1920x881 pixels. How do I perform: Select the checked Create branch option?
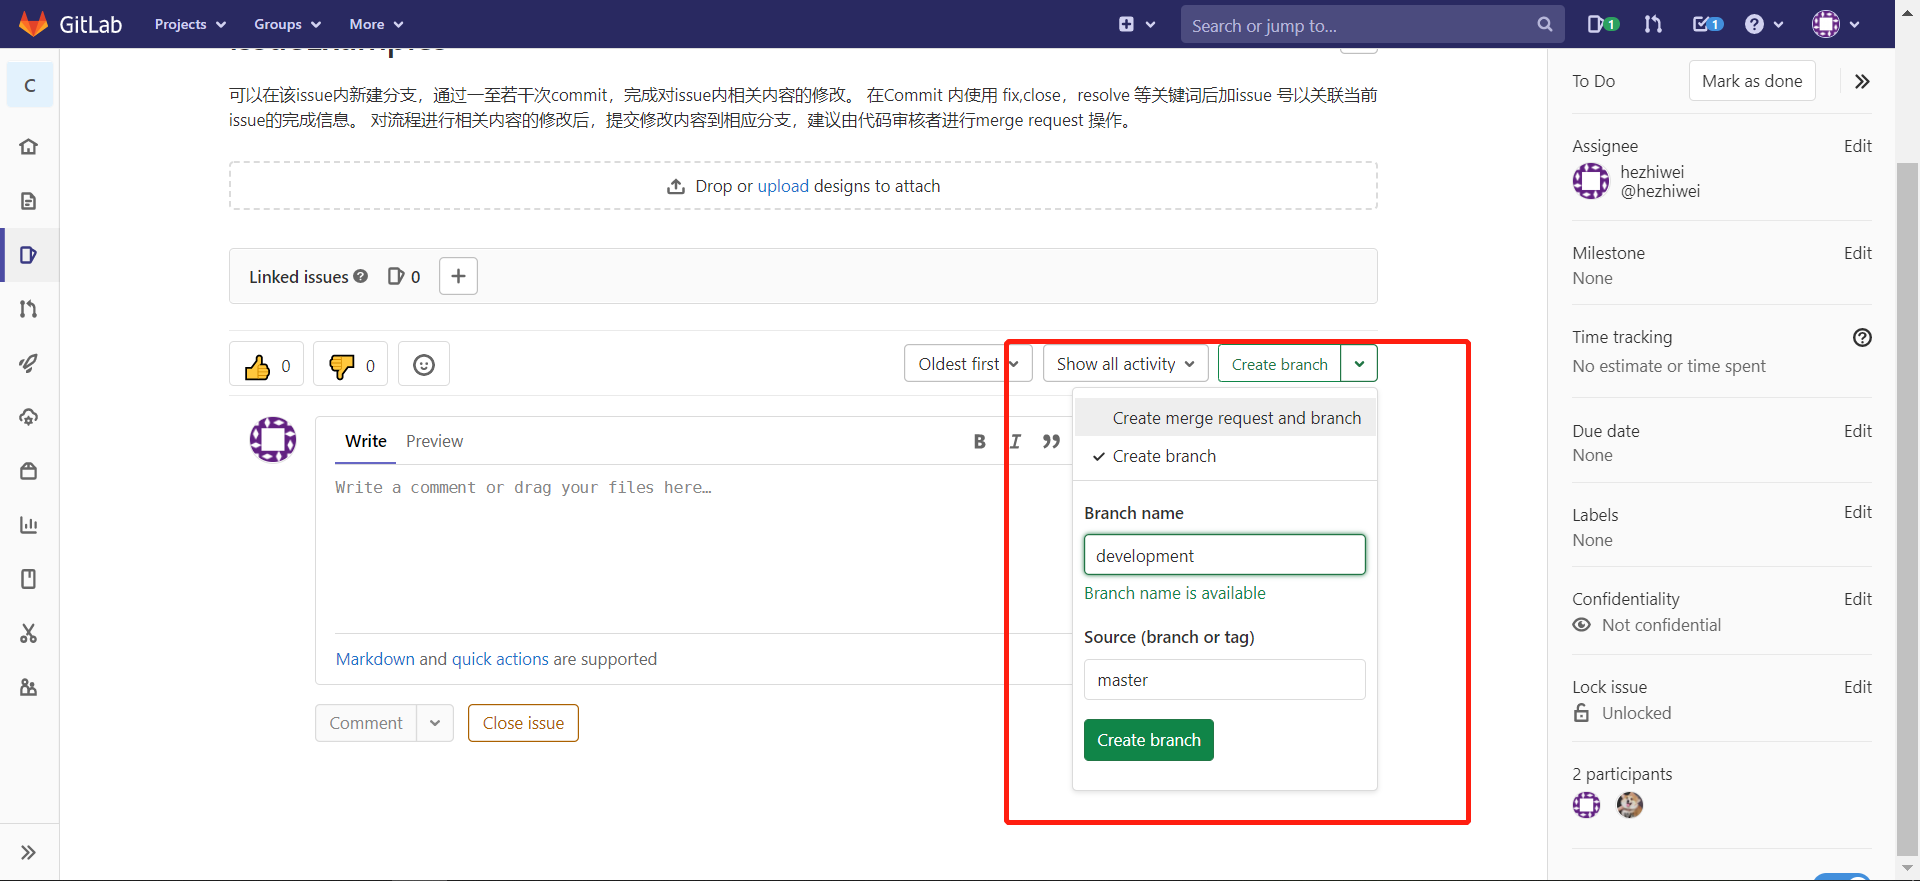click(x=1225, y=456)
